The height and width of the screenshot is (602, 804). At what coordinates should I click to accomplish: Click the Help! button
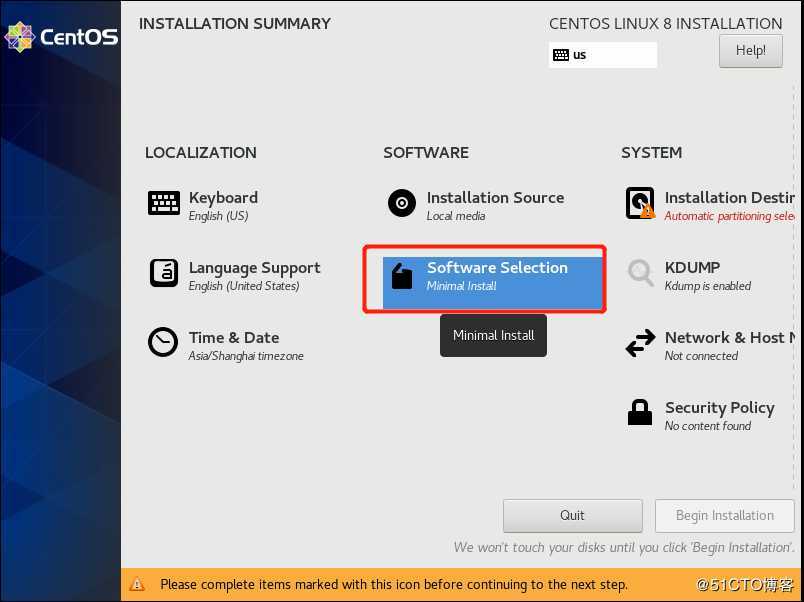point(751,51)
